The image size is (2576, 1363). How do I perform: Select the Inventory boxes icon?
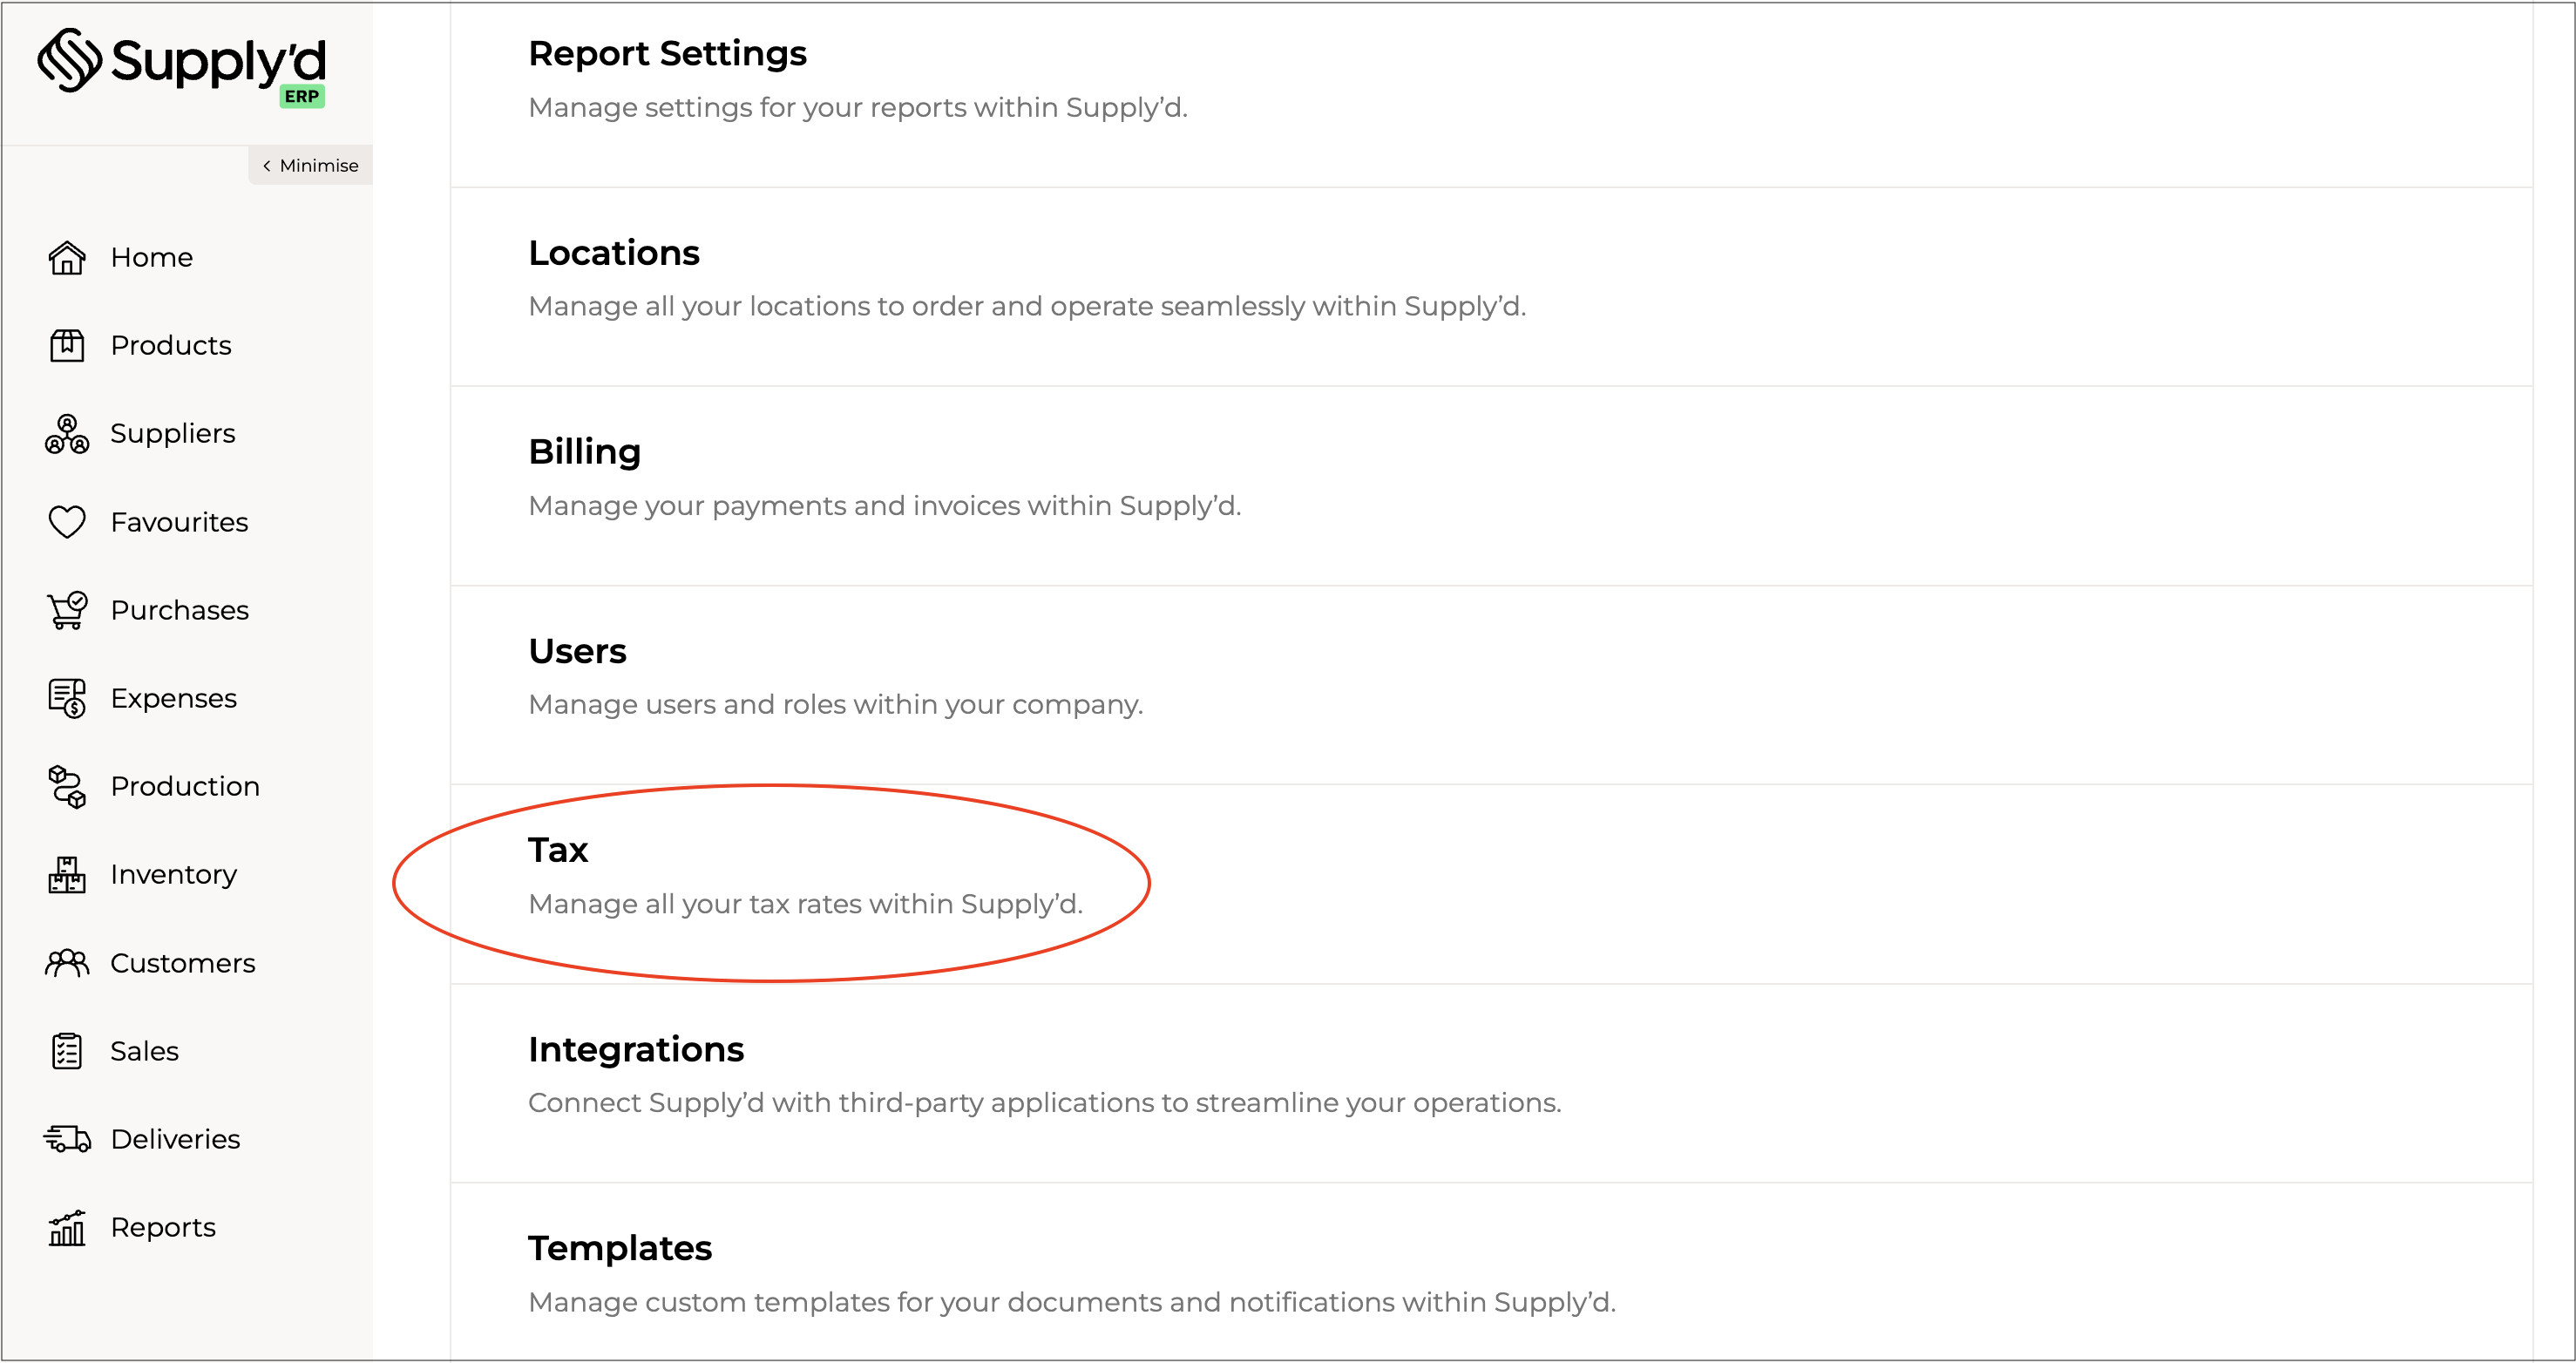[67, 875]
